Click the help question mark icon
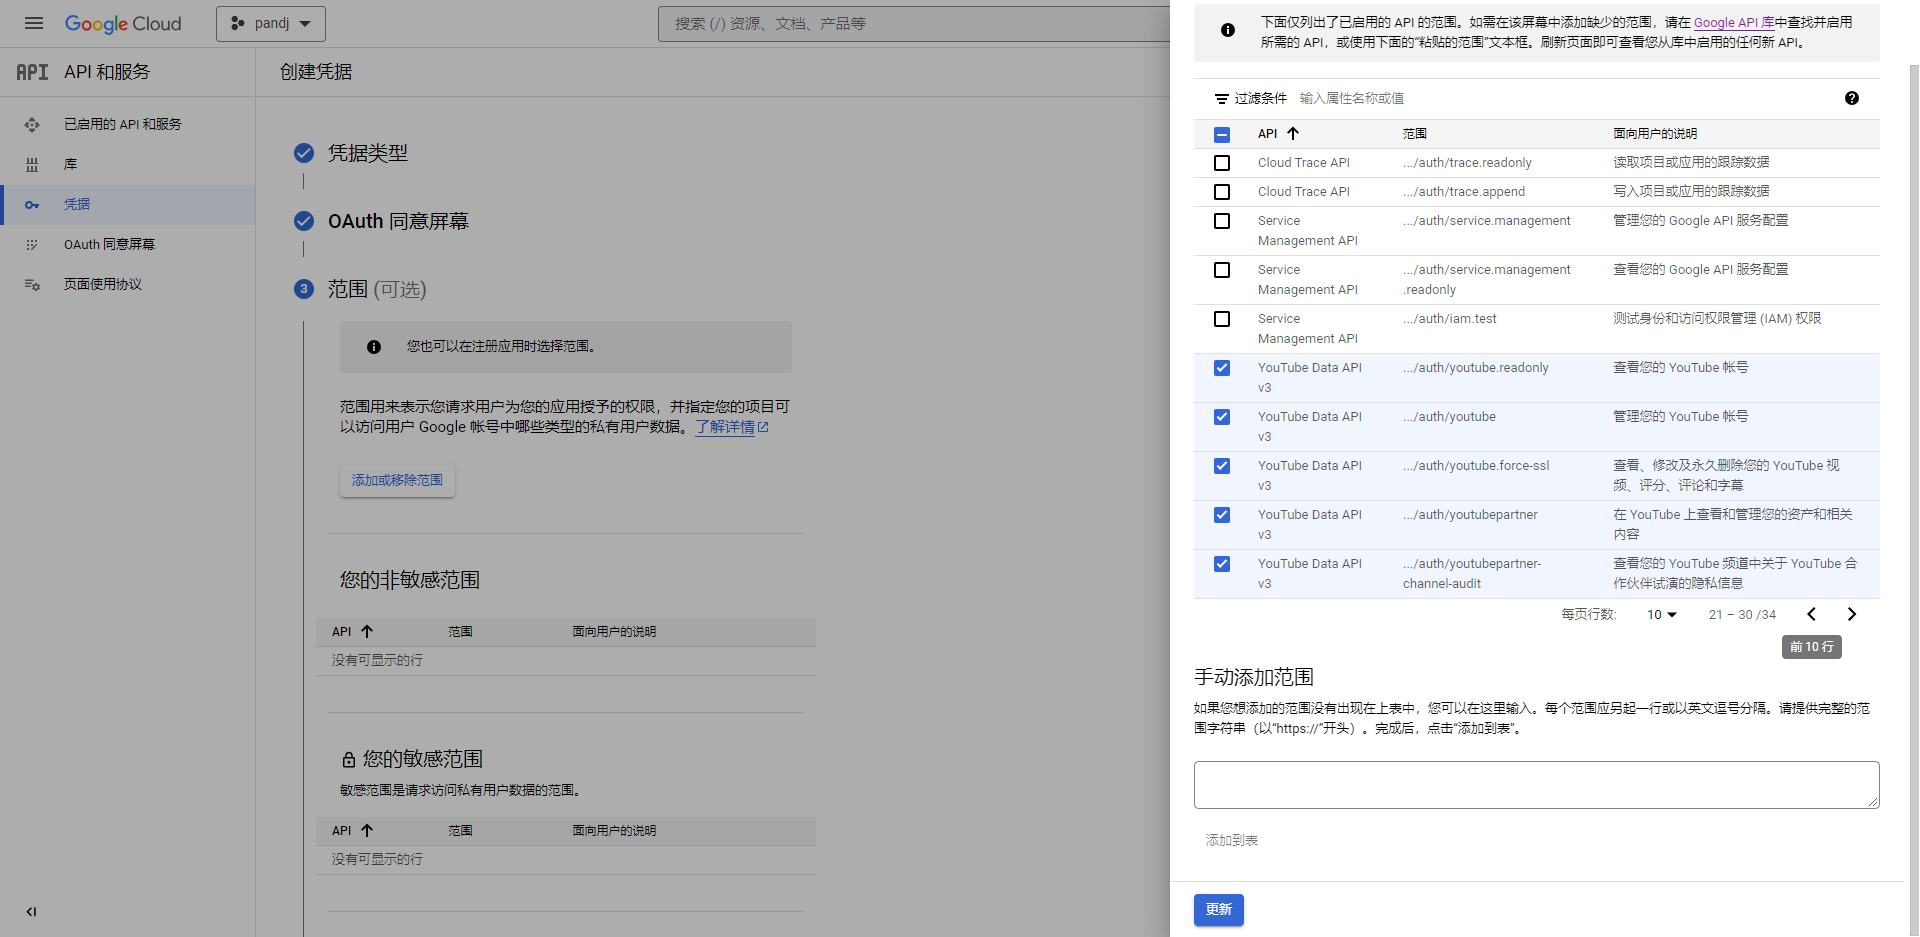Image resolution: width=1920 pixels, height=937 pixels. [1851, 98]
